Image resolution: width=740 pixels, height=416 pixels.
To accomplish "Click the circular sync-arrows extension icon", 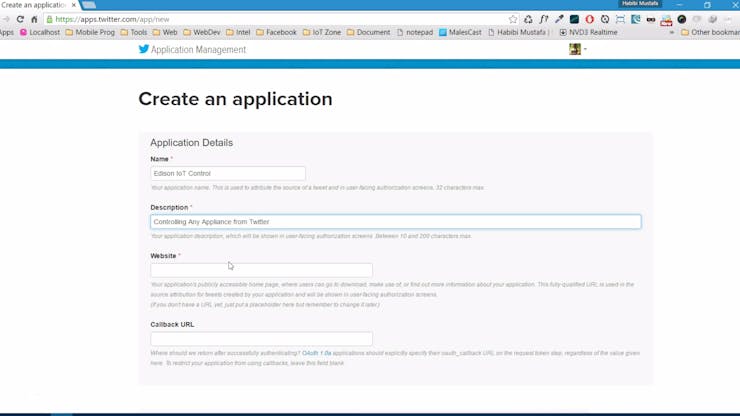I will (605, 19).
